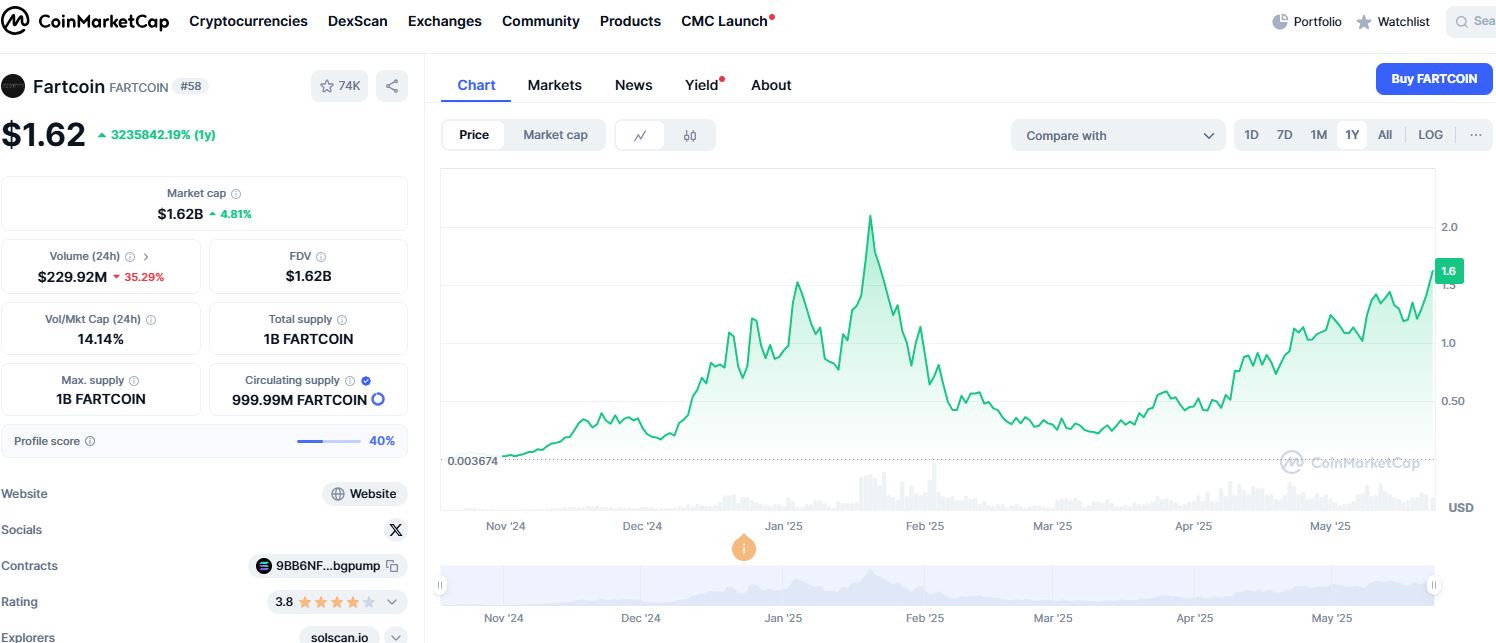Open the Cryptocurrencies nav menu
The height and width of the screenshot is (643, 1496).
tap(248, 21)
